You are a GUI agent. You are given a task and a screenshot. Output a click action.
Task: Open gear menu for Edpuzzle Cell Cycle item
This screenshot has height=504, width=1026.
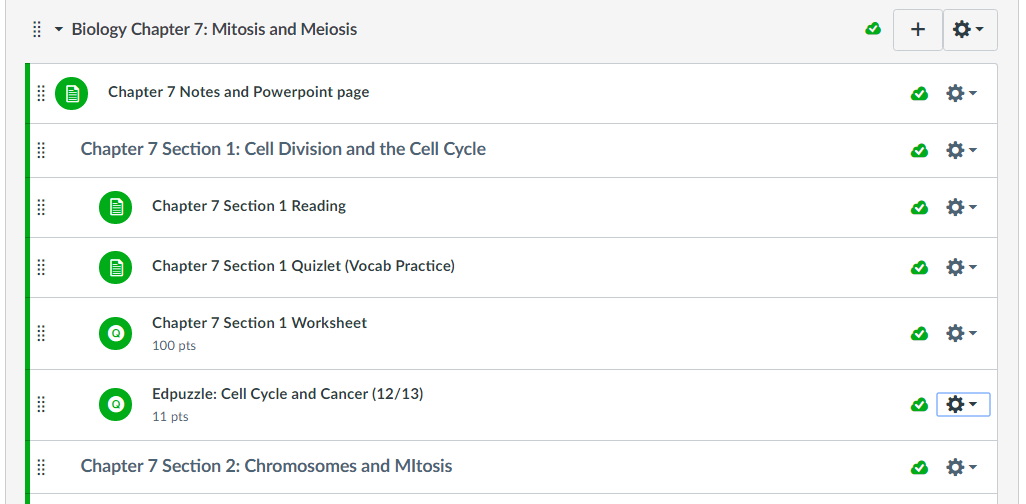click(962, 404)
